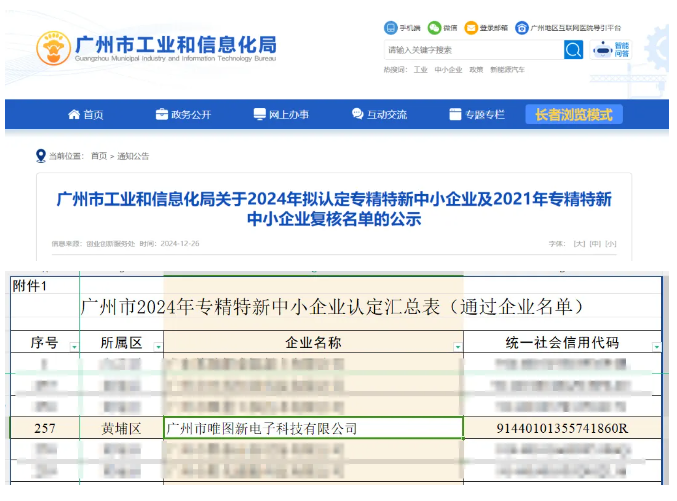Click the bureau logo emblem
The width and height of the screenshot is (677, 501).
(53, 48)
